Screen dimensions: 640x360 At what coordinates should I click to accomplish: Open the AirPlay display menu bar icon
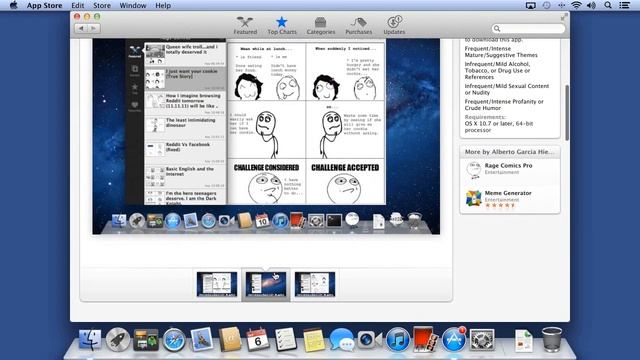coord(530,5)
